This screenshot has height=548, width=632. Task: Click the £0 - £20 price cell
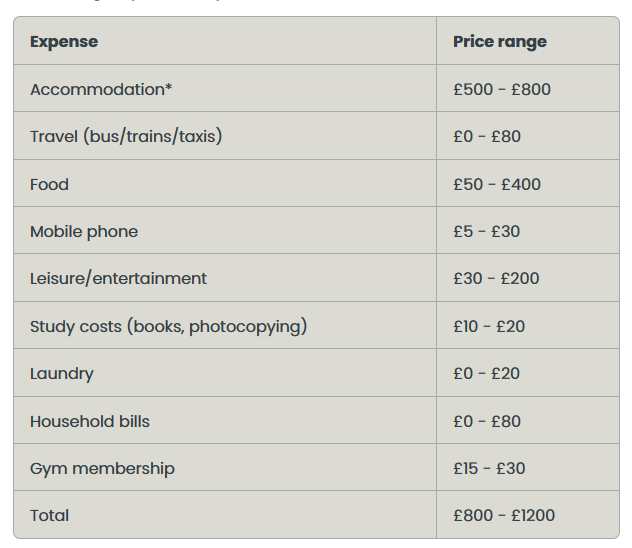coord(487,373)
